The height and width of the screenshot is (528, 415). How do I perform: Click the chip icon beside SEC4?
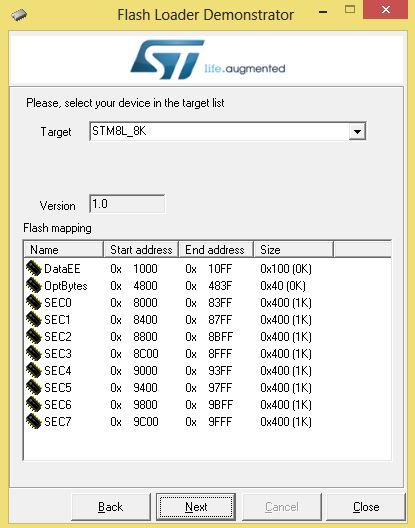click(x=34, y=370)
